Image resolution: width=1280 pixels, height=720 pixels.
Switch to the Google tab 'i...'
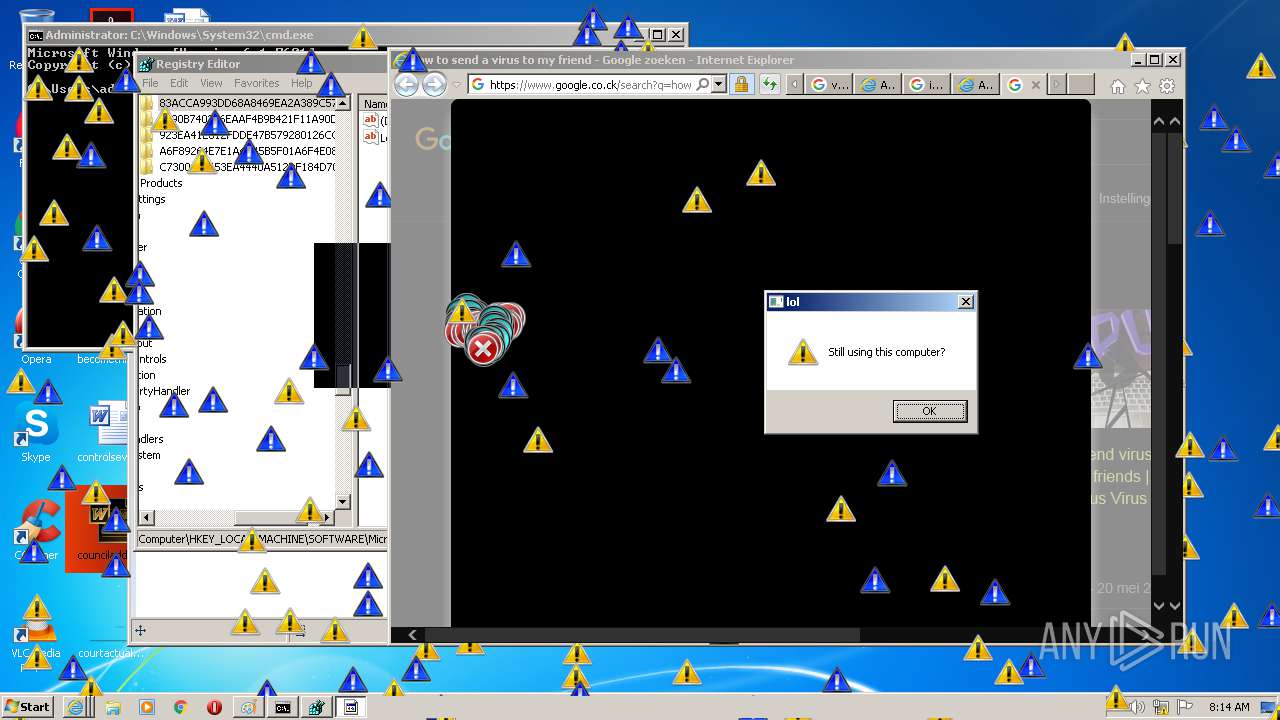coord(927,85)
